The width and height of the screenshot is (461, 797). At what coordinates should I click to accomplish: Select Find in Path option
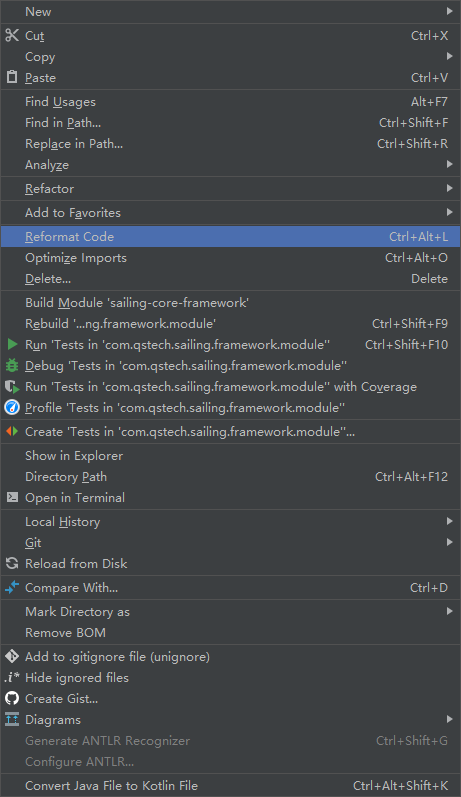pos(230,122)
